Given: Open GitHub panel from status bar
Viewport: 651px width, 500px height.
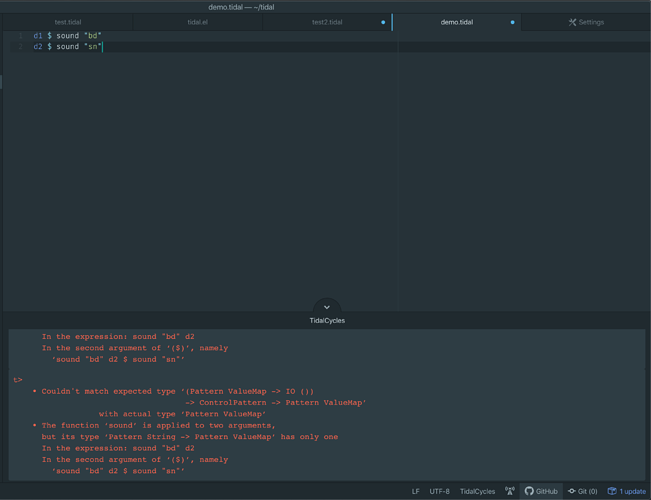Looking at the screenshot, I should click(x=541, y=491).
